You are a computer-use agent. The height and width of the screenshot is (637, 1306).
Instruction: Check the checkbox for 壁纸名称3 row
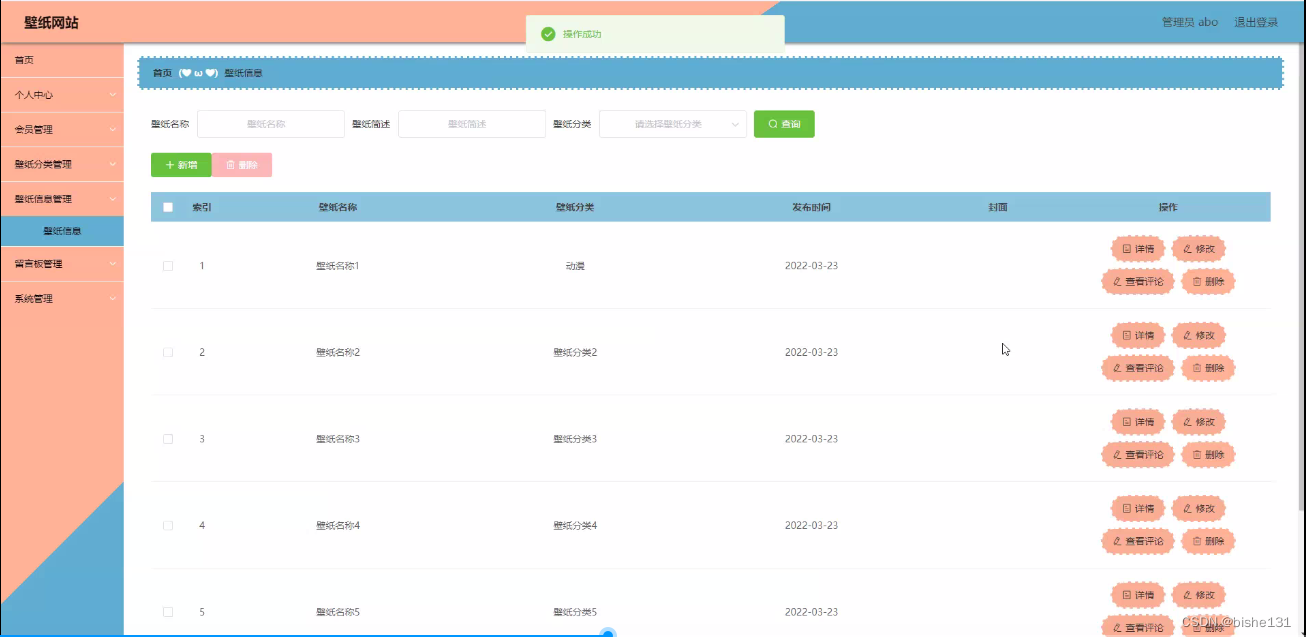pyautogui.click(x=168, y=438)
